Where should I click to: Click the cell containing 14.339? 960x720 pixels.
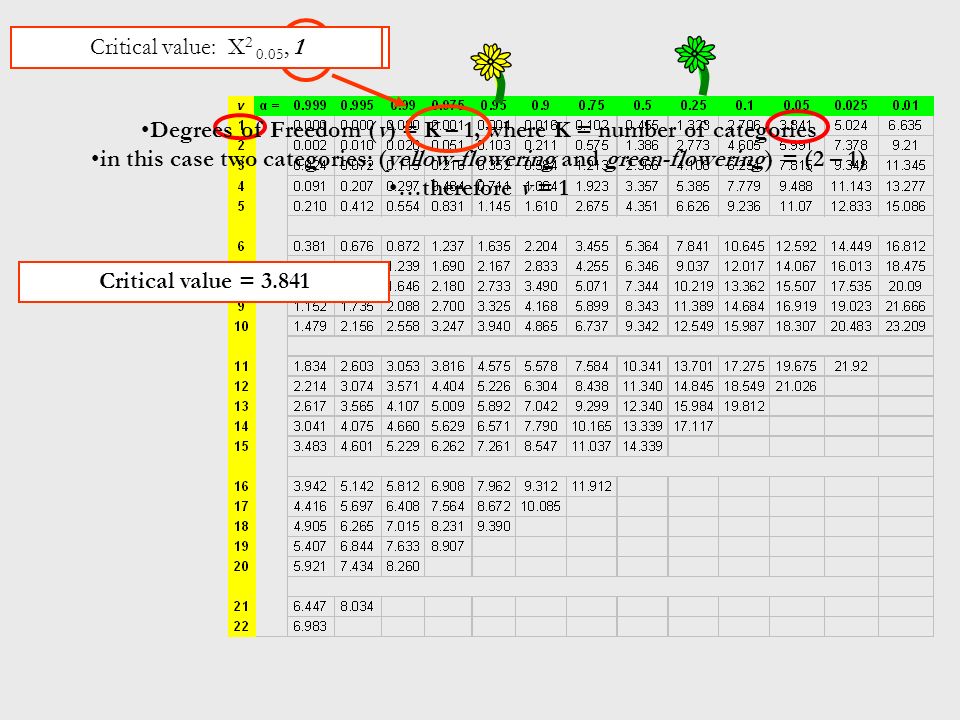[642, 446]
